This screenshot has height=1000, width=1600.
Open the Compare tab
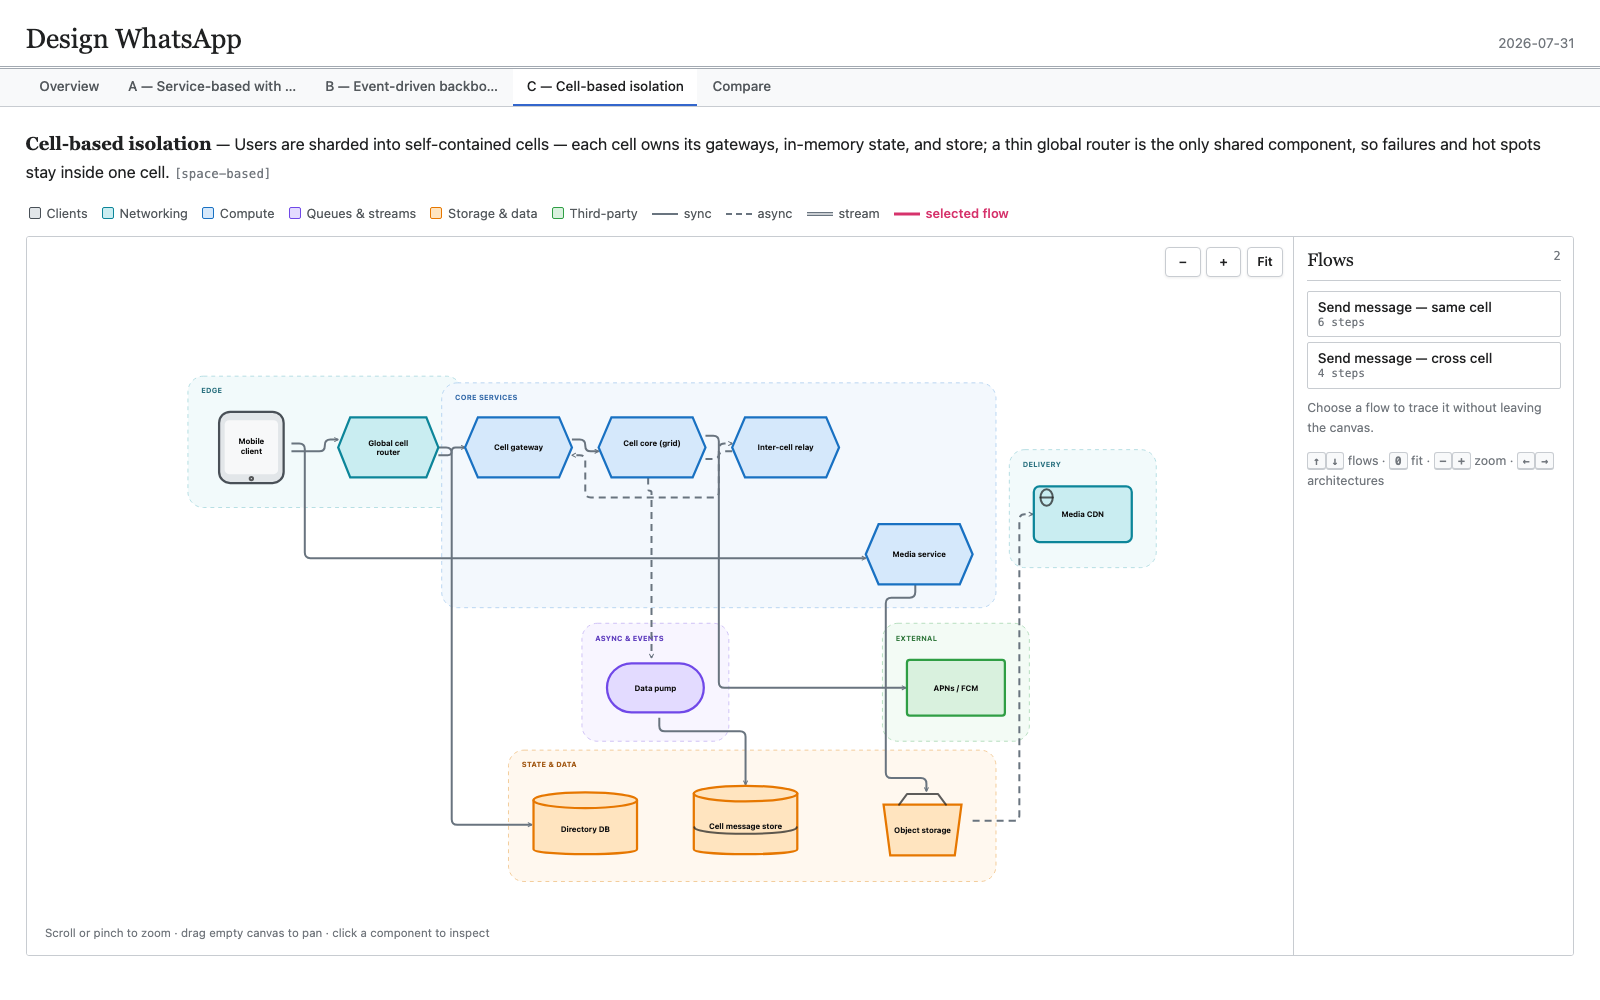(x=742, y=87)
